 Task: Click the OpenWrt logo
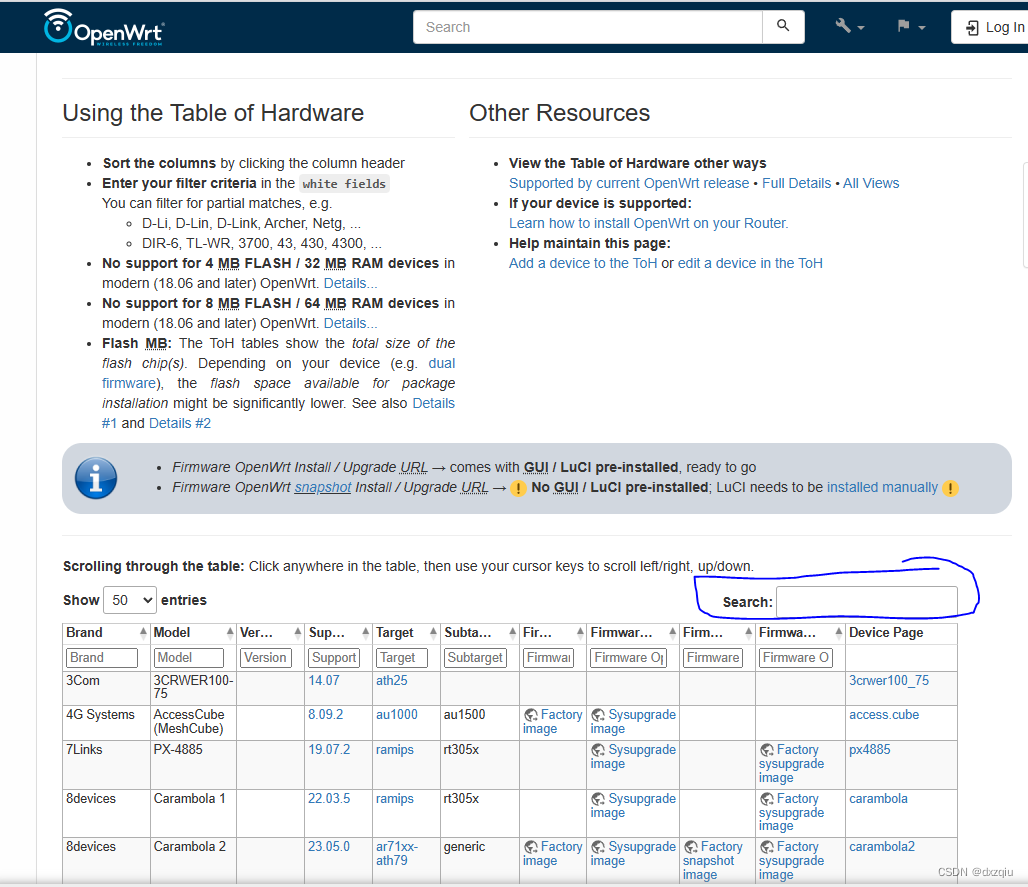pos(104,28)
